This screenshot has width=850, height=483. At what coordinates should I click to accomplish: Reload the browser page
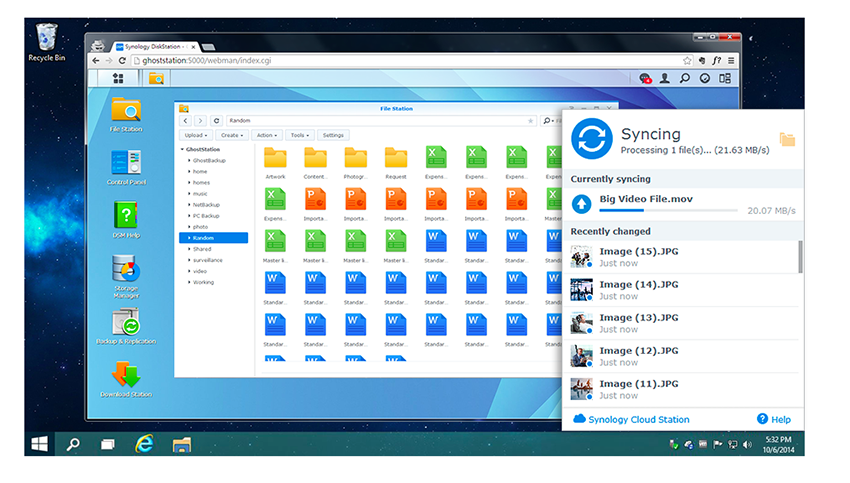(x=122, y=61)
